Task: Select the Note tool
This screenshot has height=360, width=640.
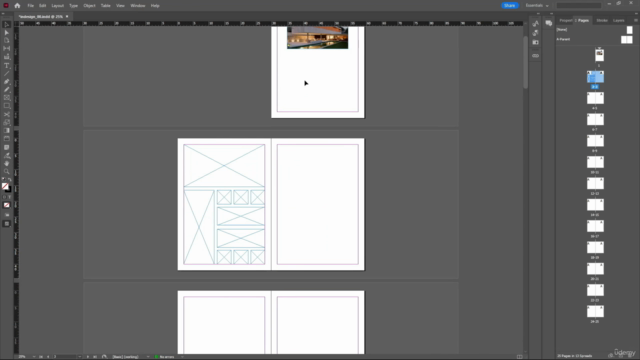Action: (7, 147)
